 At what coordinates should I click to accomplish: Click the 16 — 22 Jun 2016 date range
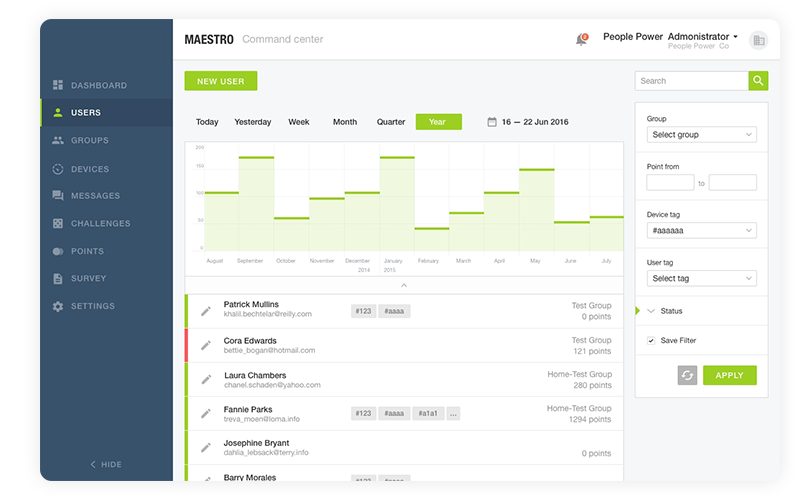pos(535,122)
